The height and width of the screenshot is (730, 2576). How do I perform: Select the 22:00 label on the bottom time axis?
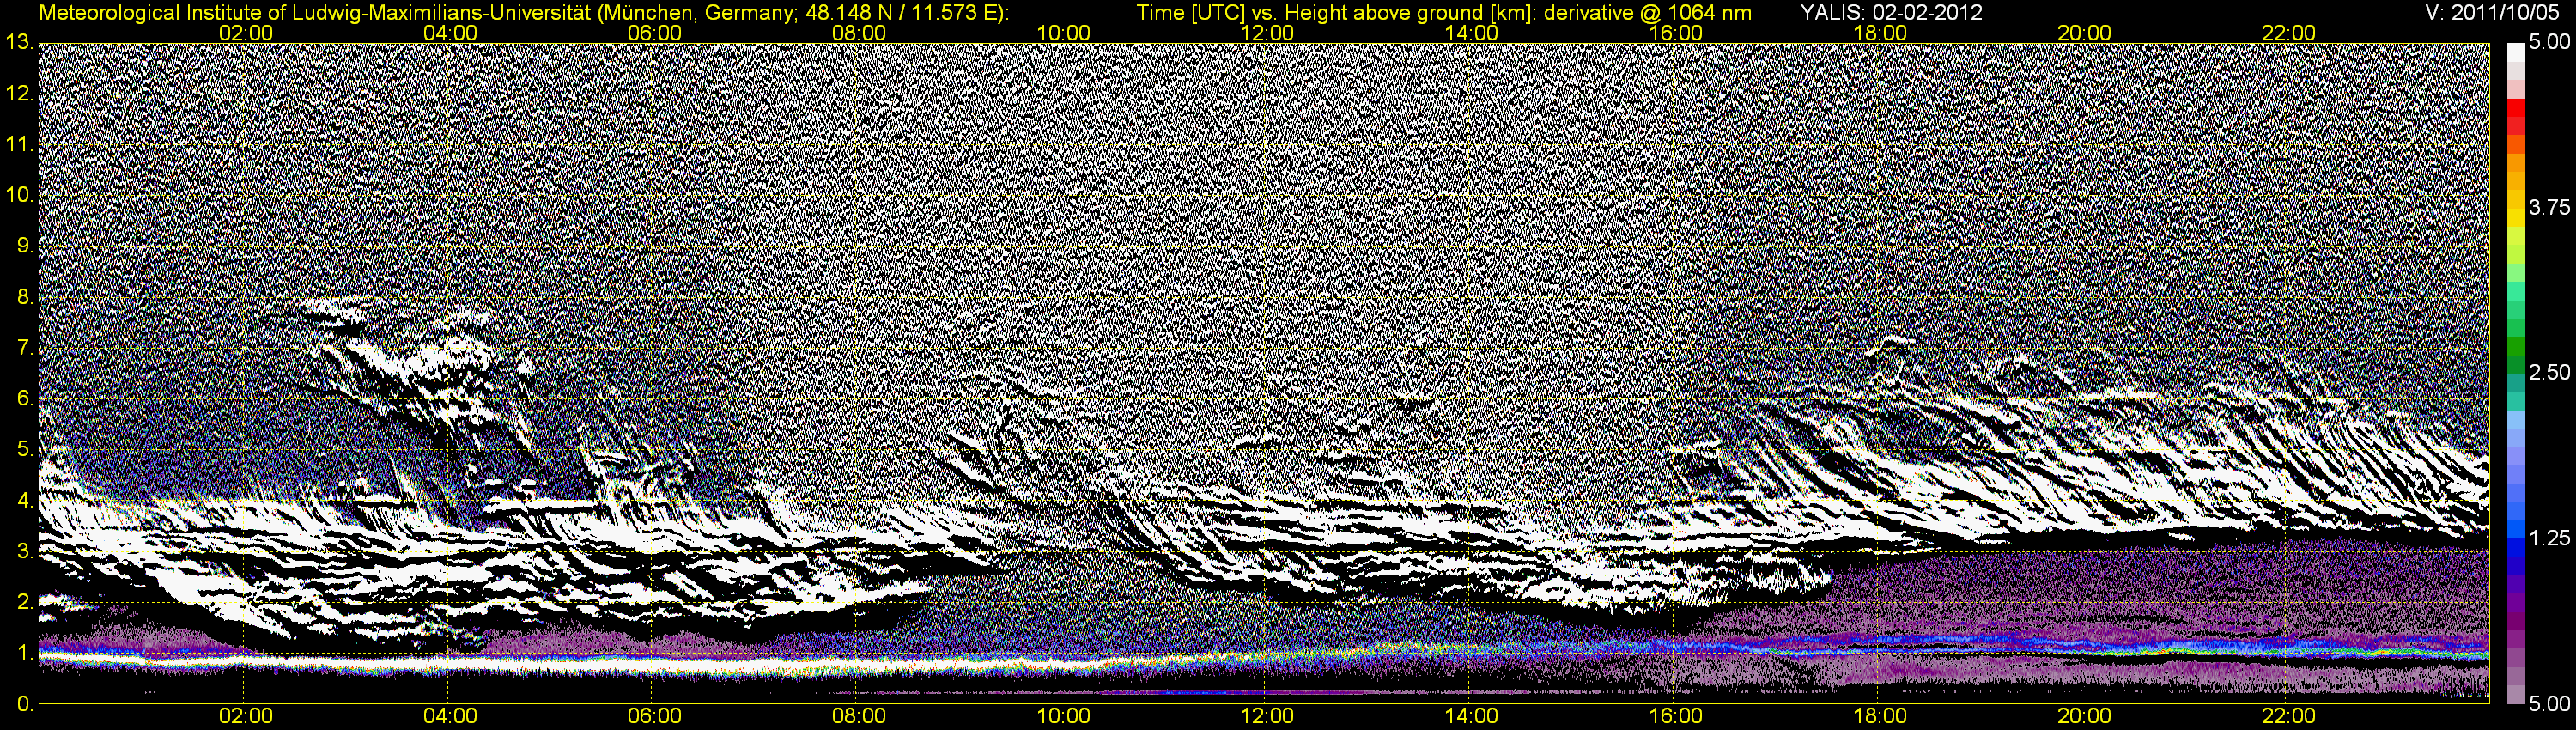tap(2289, 716)
